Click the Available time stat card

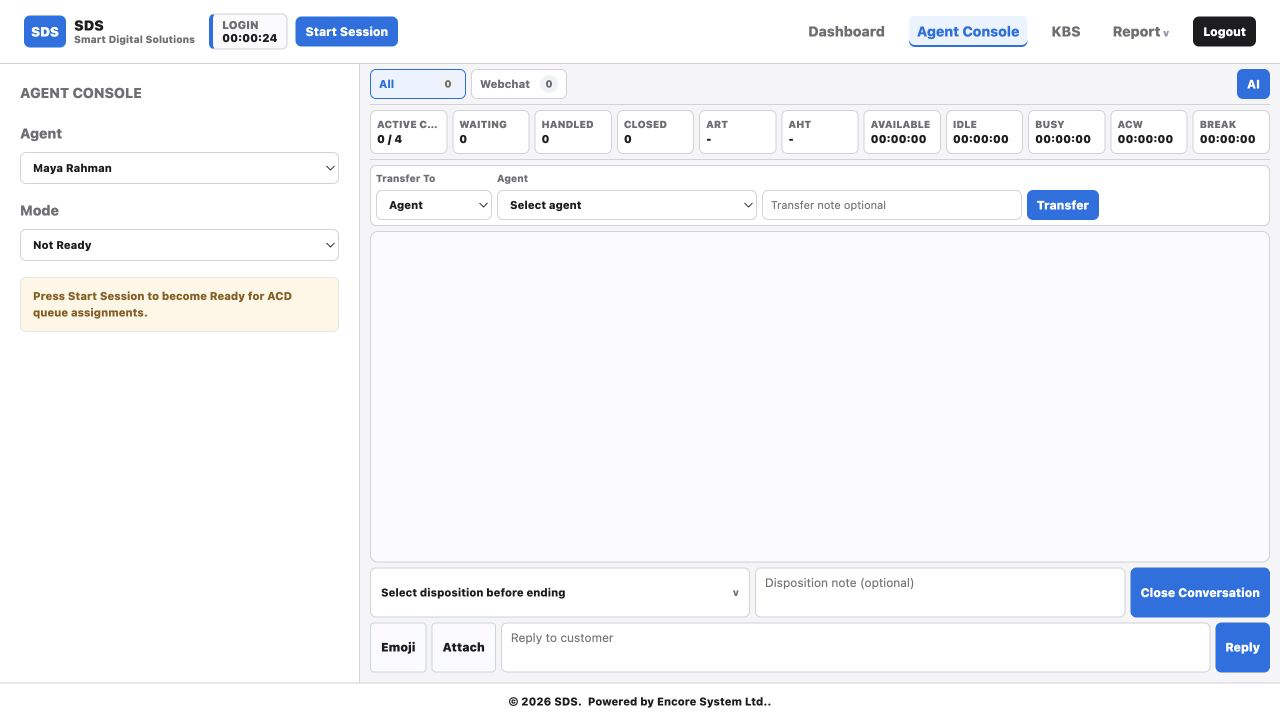[x=902, y=132]
